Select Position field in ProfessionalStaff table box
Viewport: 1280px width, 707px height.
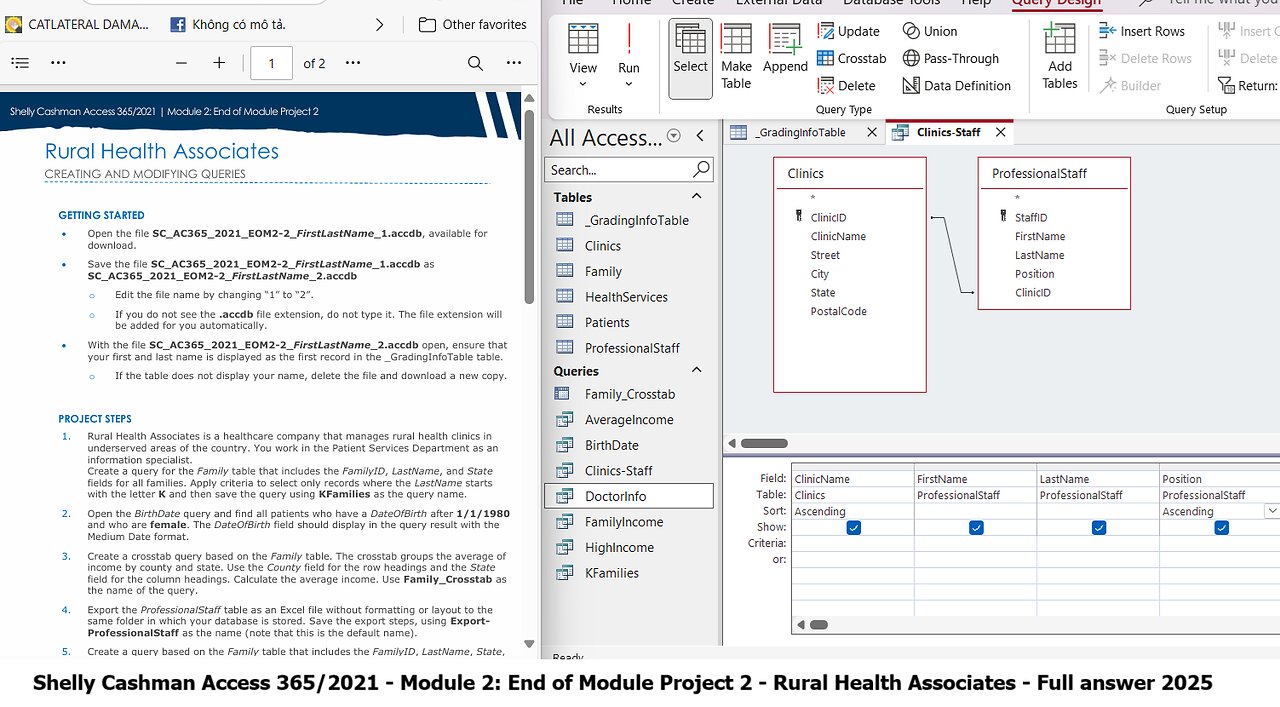1034,274
